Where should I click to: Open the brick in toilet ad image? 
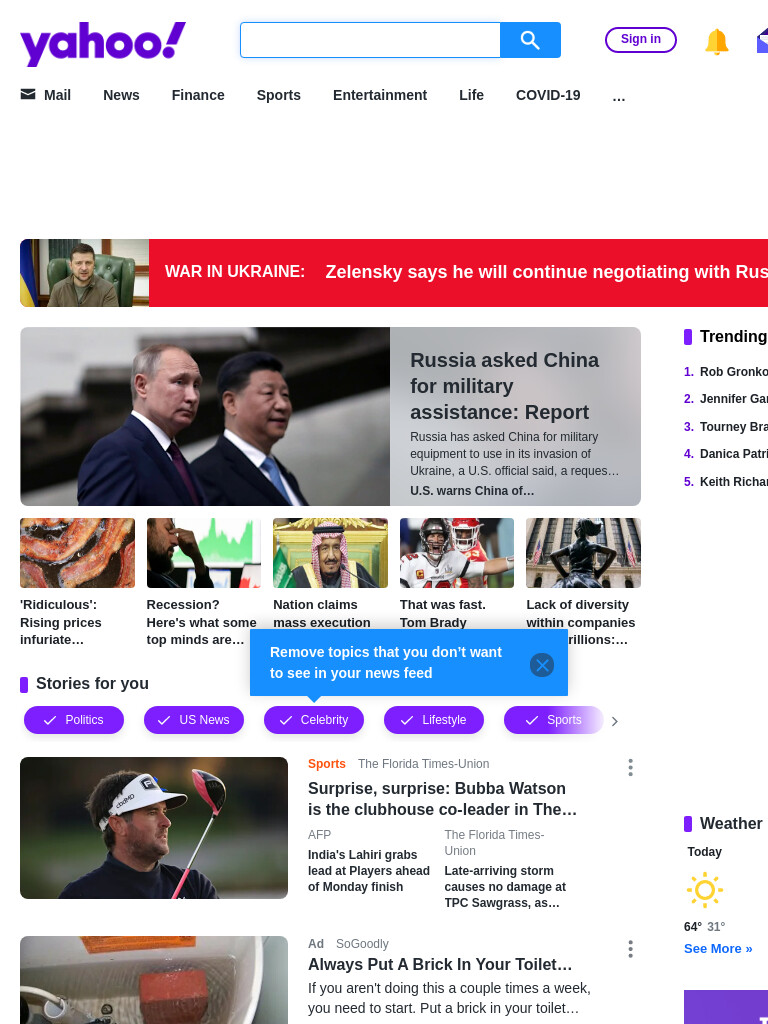[154, 980]
